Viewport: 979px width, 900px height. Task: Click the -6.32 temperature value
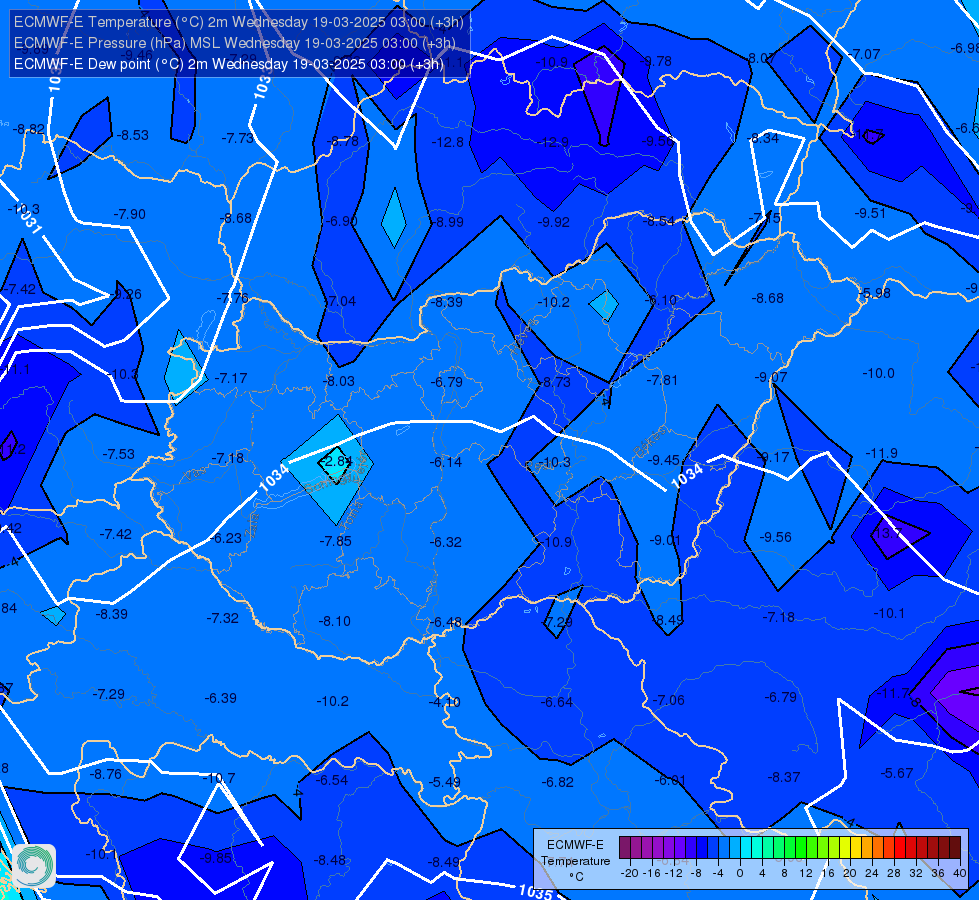(445, 542)
